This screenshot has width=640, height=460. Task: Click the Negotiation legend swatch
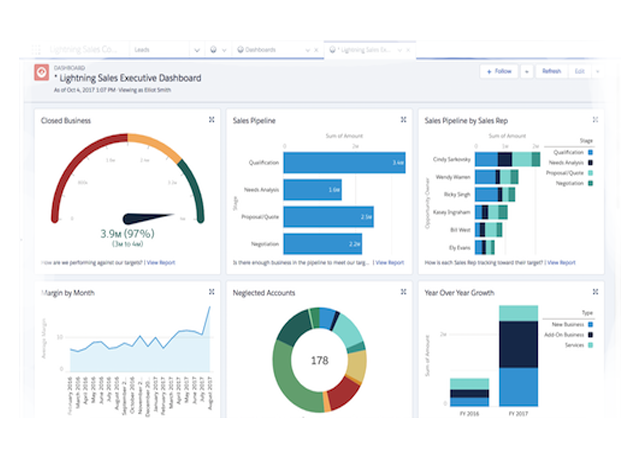click(x=590, y=183)
